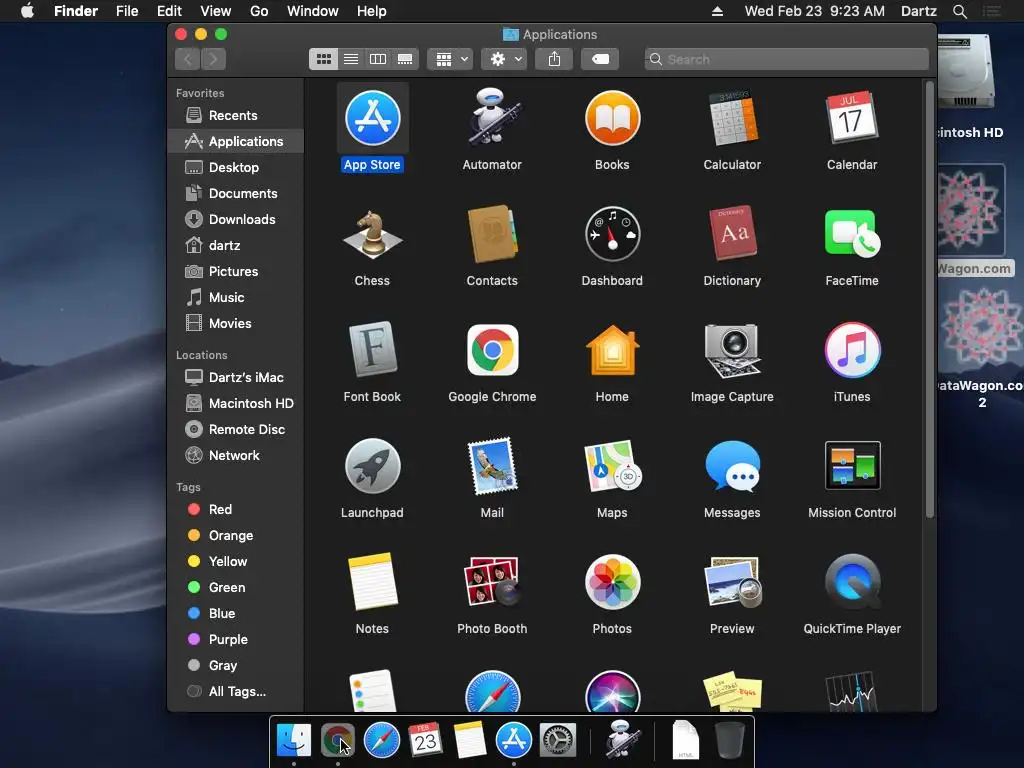This screenshot has width=1024, height=768.
Task: Filter by the Red tag
Action: click(x=236, y=509)
